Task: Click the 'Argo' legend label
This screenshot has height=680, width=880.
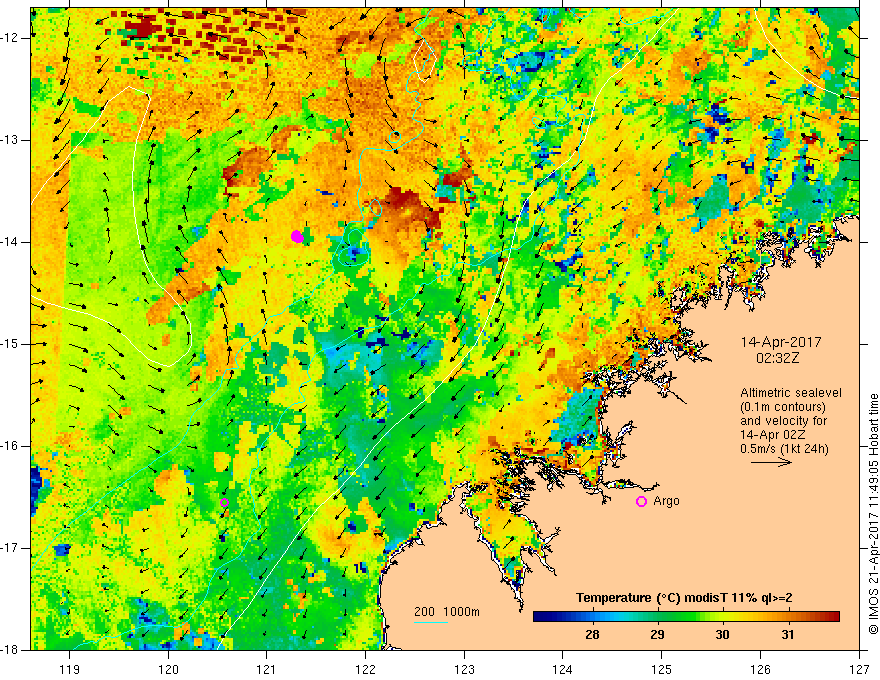Action: pyautogui.click(x=666, y=501)
